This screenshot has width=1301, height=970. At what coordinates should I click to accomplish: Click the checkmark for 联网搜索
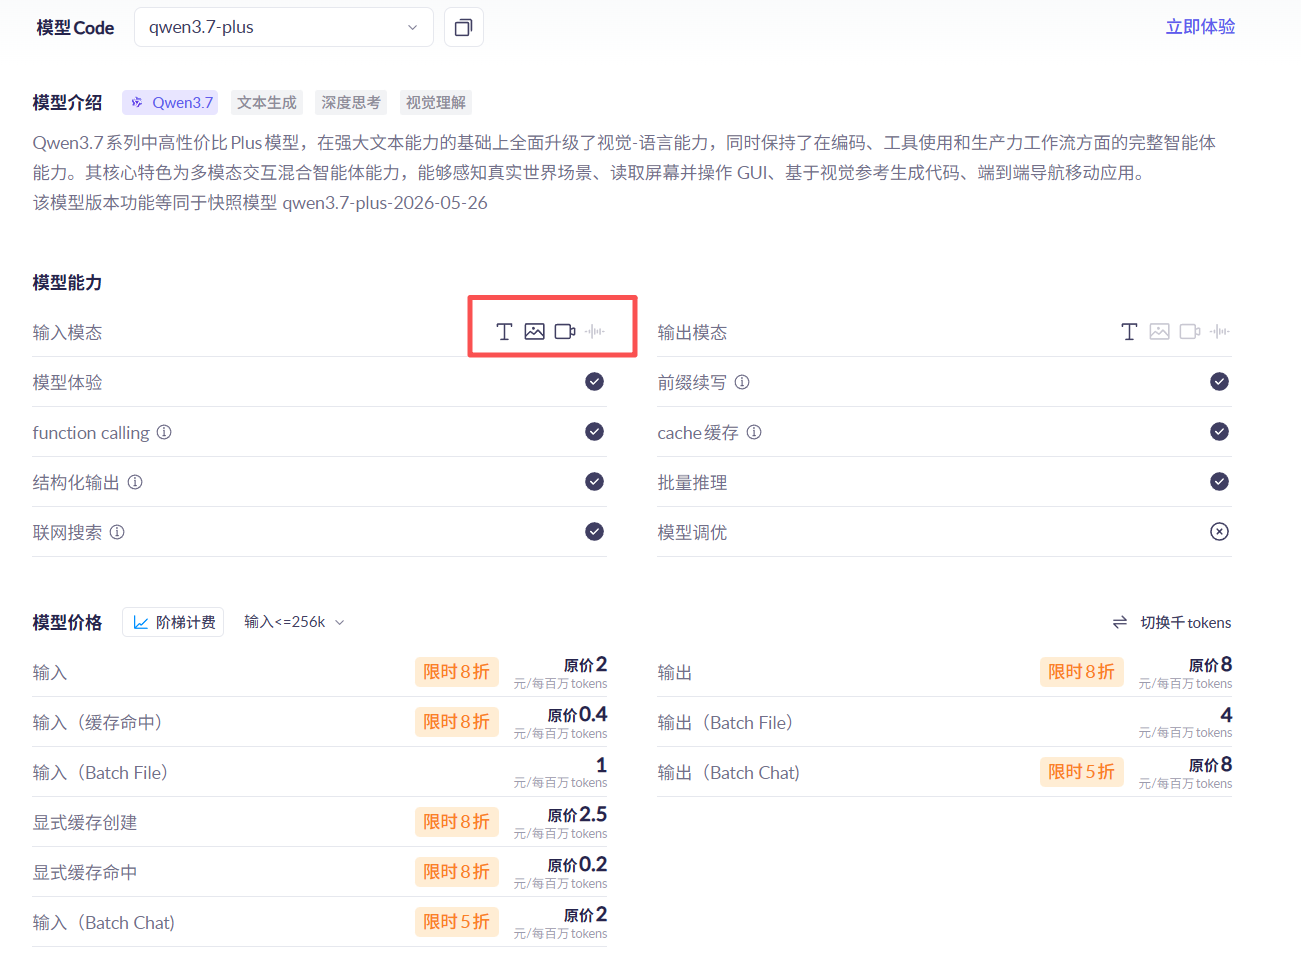[595, 532]
